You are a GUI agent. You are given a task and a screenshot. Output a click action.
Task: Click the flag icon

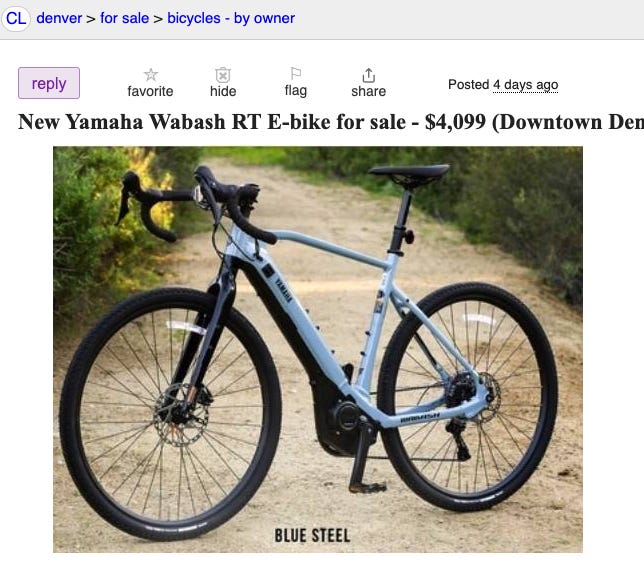[x=296, y=73]
